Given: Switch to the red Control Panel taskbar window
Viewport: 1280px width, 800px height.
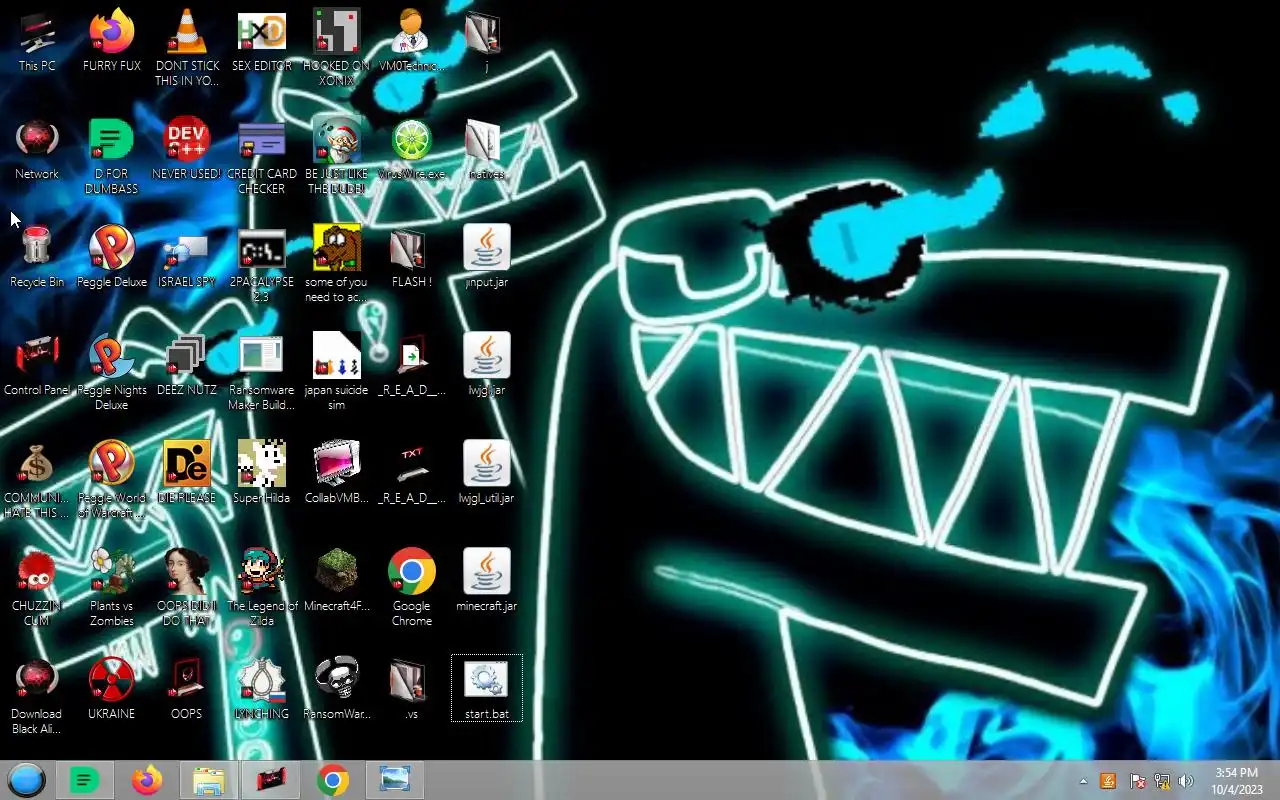Looking at the screenshot, I should 271,780.
